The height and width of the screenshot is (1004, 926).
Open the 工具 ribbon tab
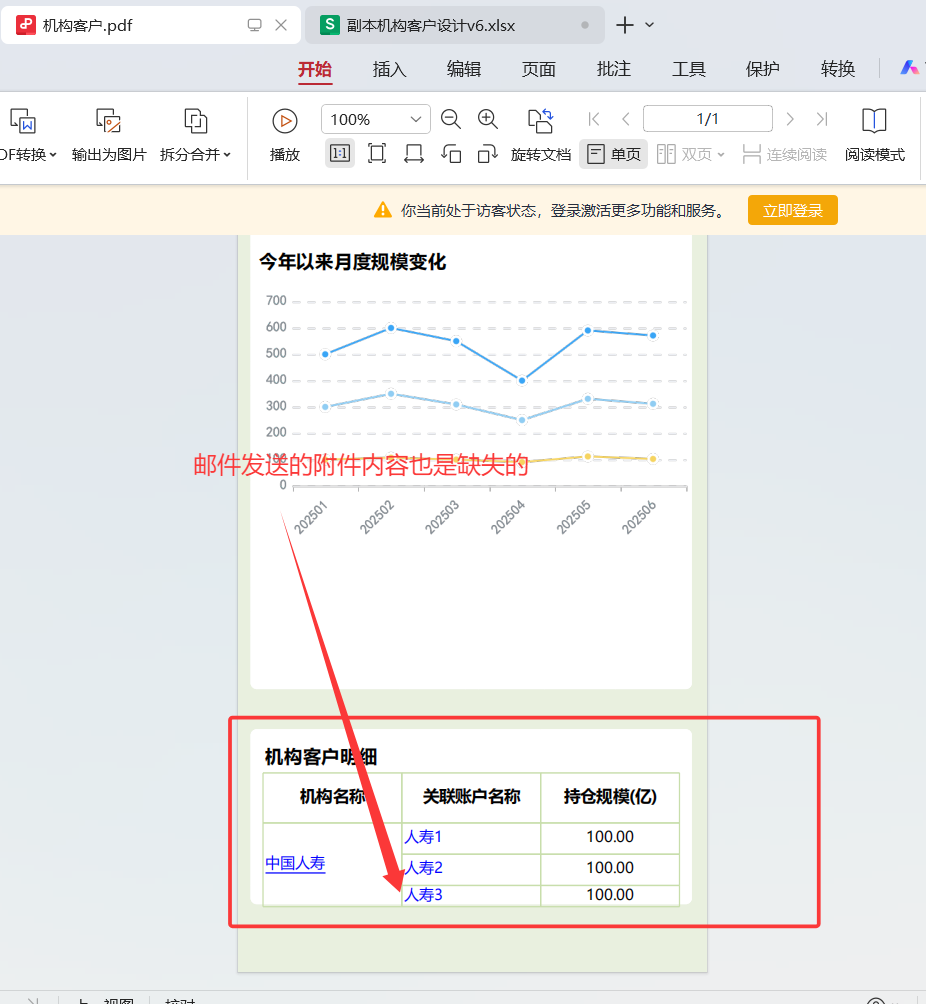click(688, 69)
